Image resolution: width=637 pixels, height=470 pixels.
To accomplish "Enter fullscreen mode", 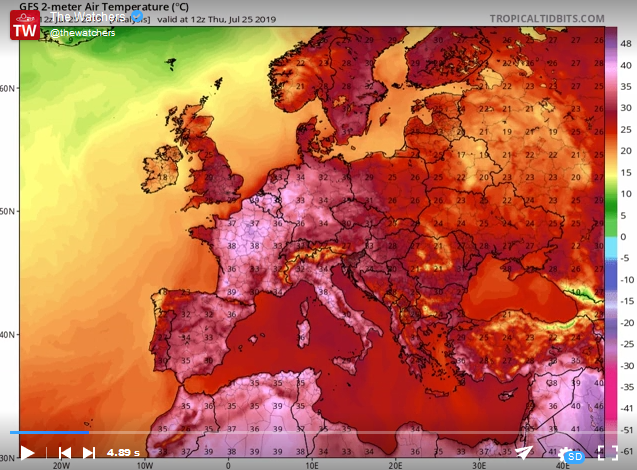I will click(607, 453).
